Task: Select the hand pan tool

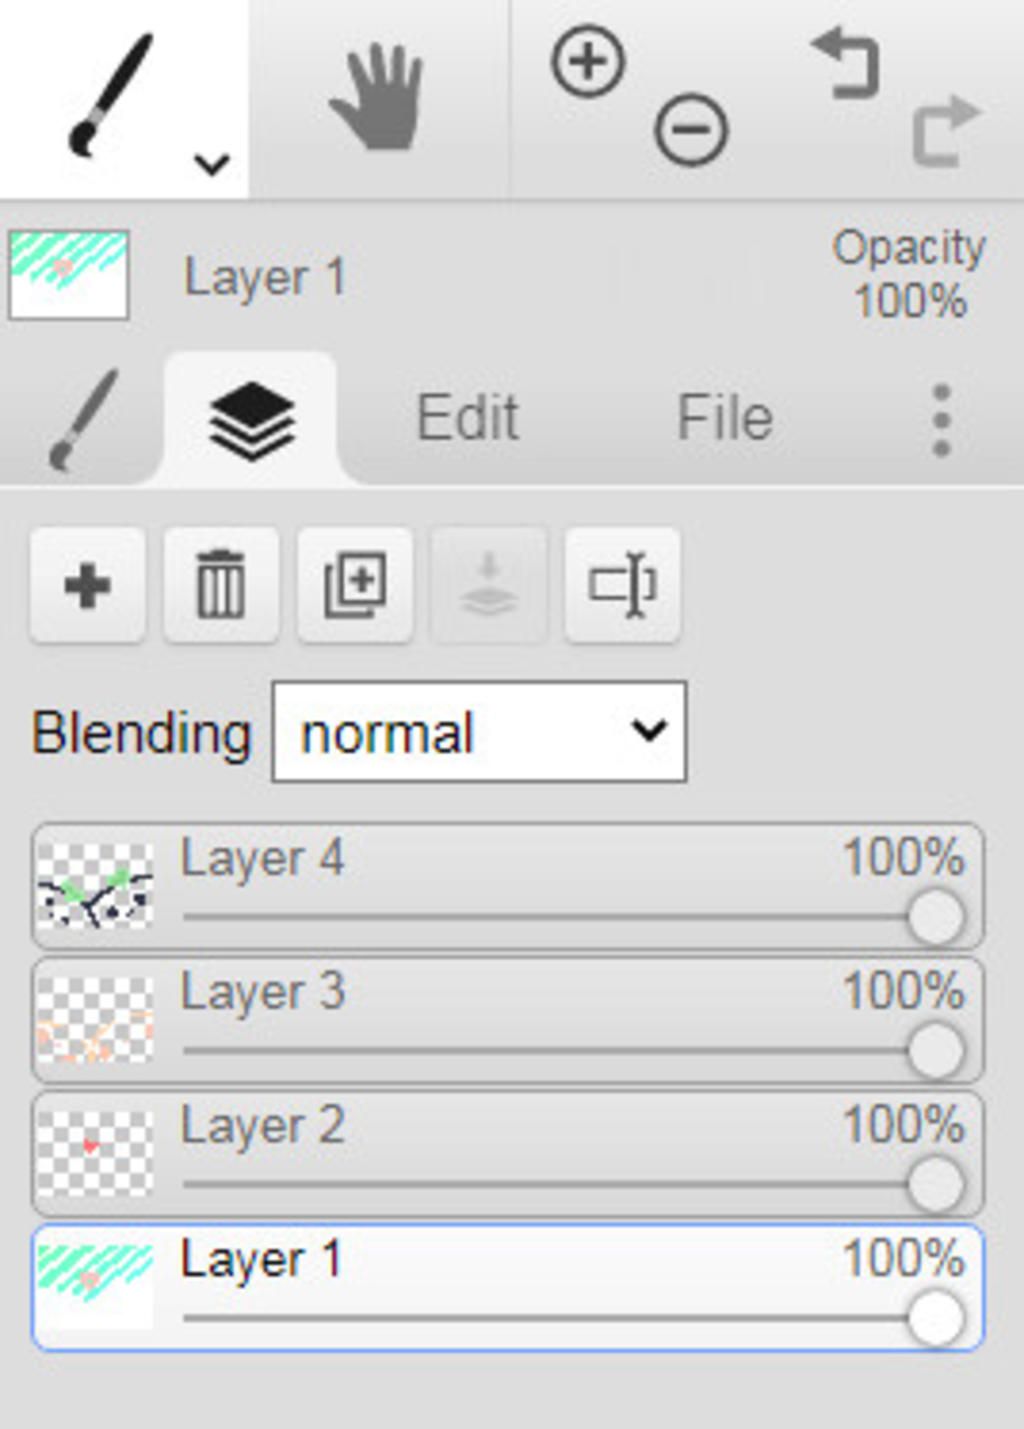Action: pos(377,98)
